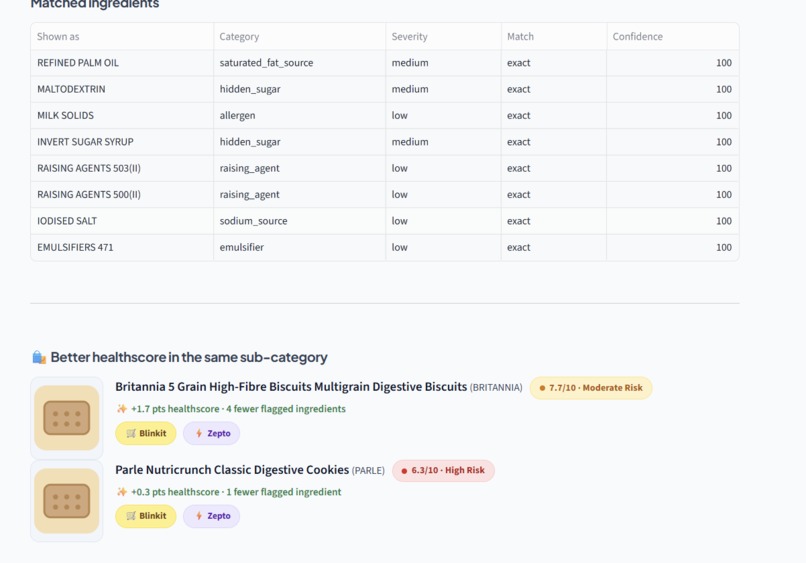Screen dimensions: 806x563
Task: Click exact match in IODISED SALT row
Action: point(554,221)
